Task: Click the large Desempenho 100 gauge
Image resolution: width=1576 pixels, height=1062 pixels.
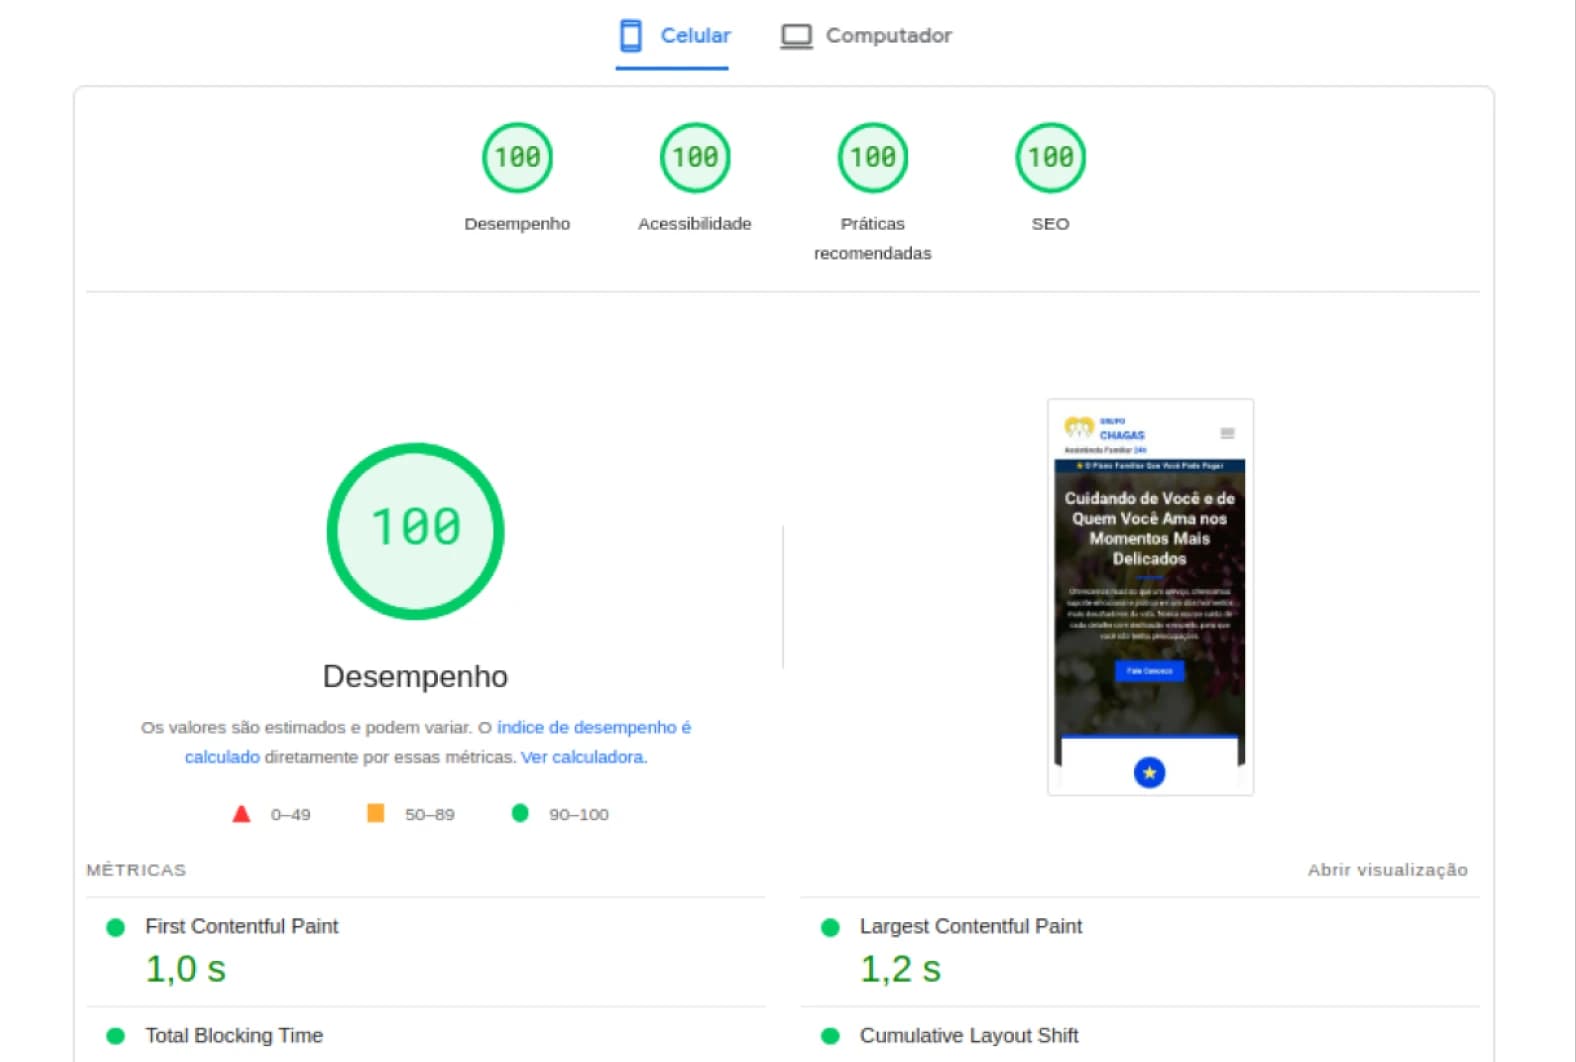Action: 415,531
